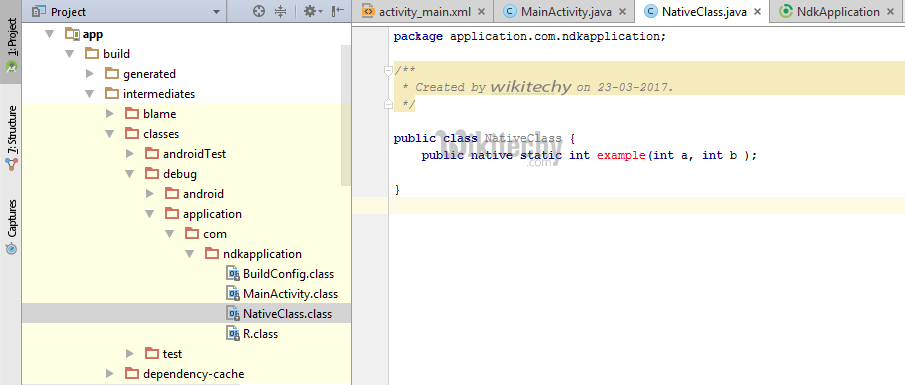The height and width of the screenshot is (385, 905).
Task: Collapse the classes folder
Action: [110, 134]
